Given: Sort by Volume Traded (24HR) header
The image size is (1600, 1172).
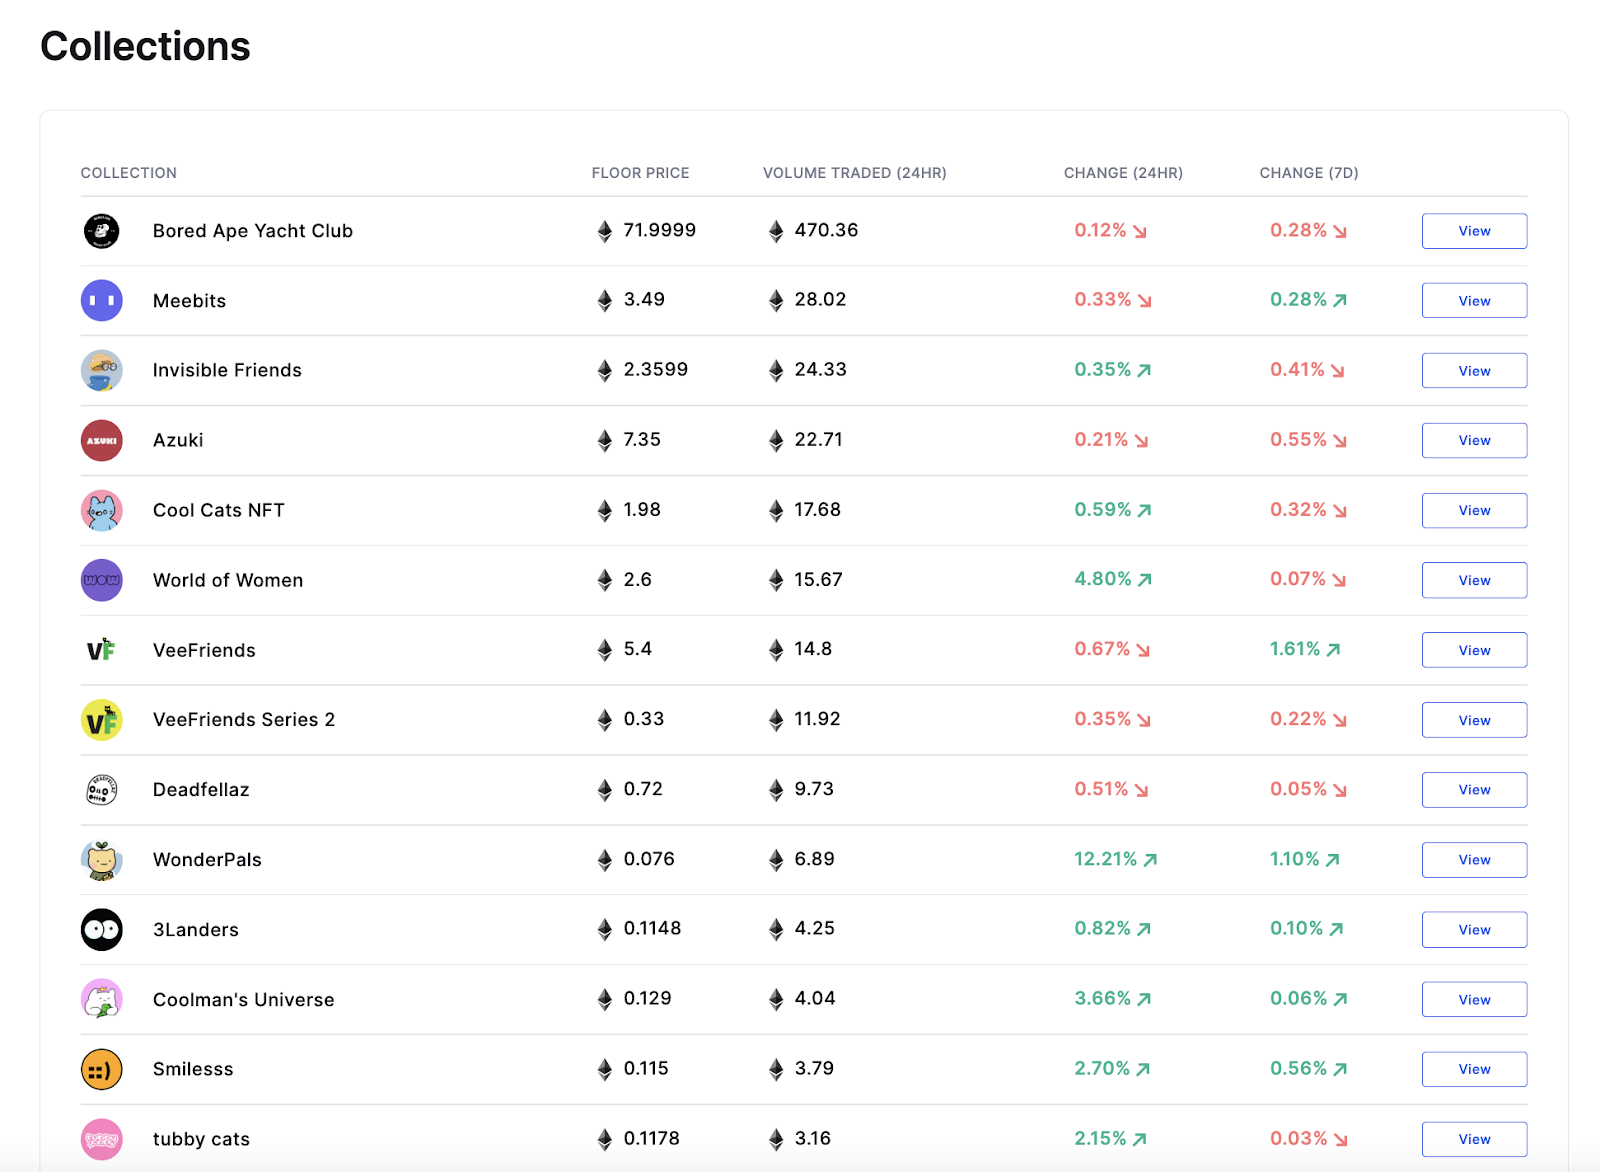Looking at the screenshot, I should [x=854, y=173].
